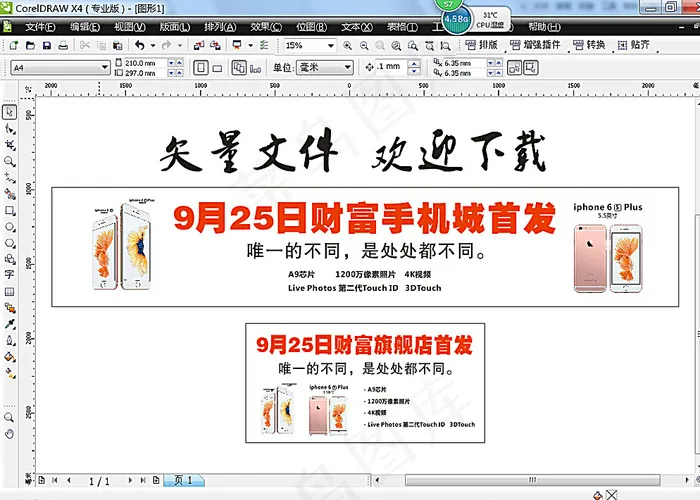Click the 转换 toolbar button

(x=589, y=45)
